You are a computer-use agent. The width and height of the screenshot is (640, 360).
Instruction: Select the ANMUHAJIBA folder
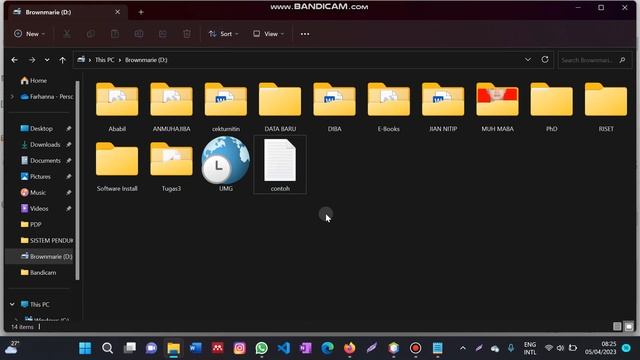click(171, 107)
